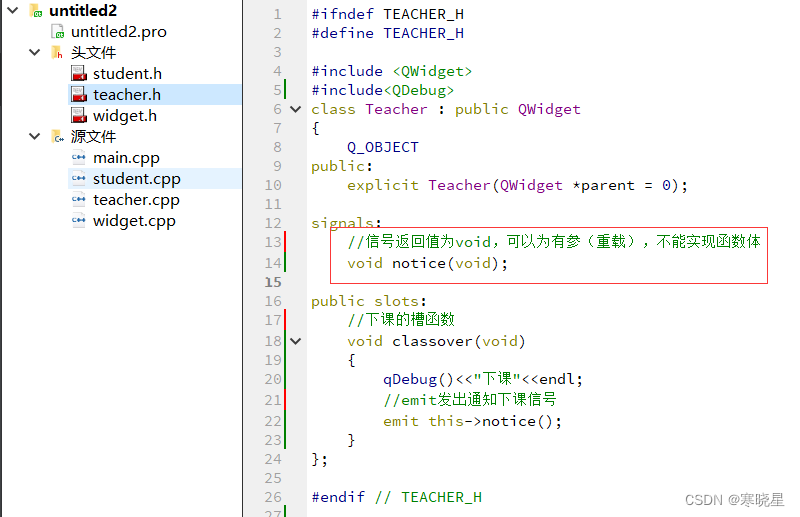Viewport: 800px width, 517px height.
Task: Click line number 10 in the gutter
Action: 273,185
